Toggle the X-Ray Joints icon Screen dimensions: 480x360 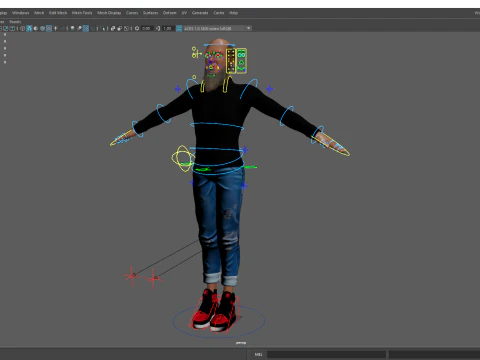point(126,28)
